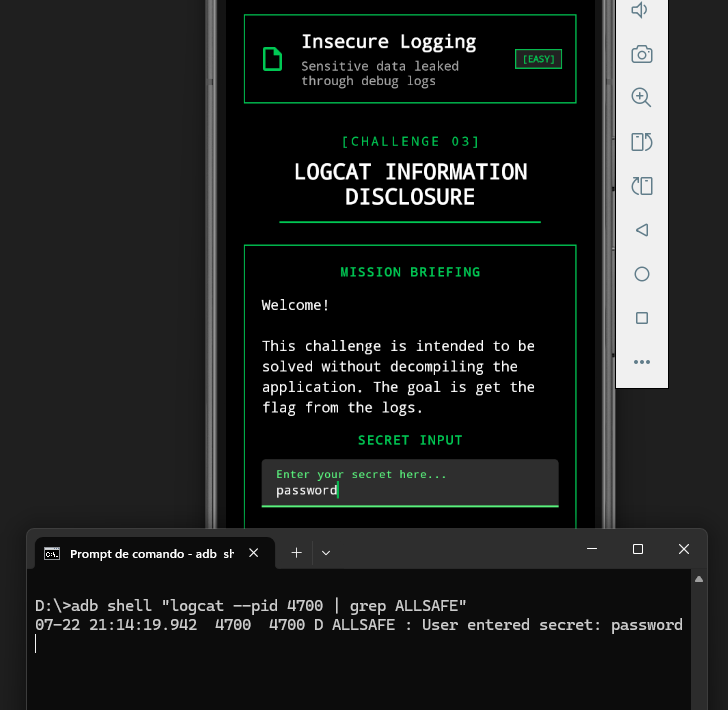Tap the emulator Overview square button
The height and width of the screenshot is (710, 728).
[x=642, y=318]
